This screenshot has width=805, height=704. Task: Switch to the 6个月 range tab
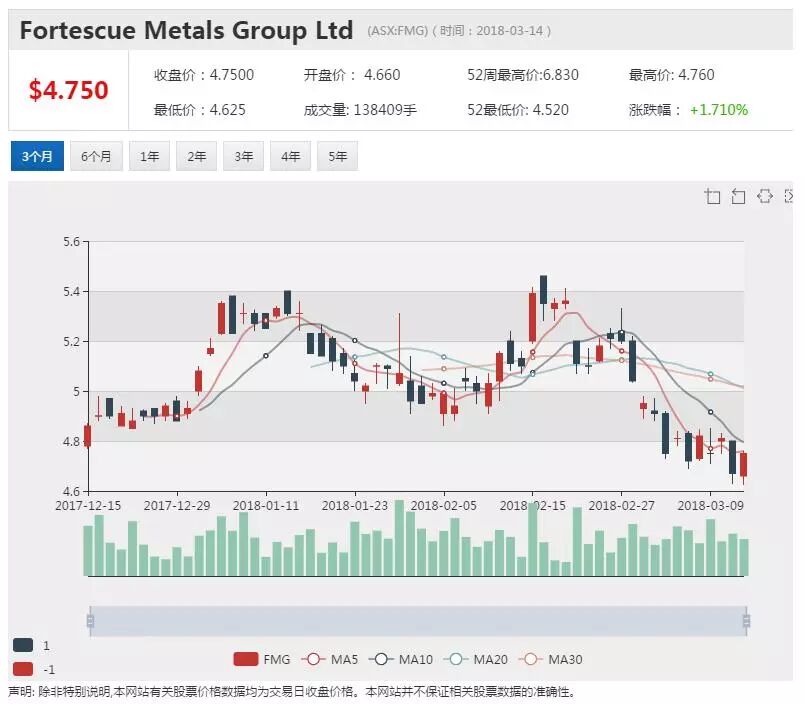coord(96,156)
